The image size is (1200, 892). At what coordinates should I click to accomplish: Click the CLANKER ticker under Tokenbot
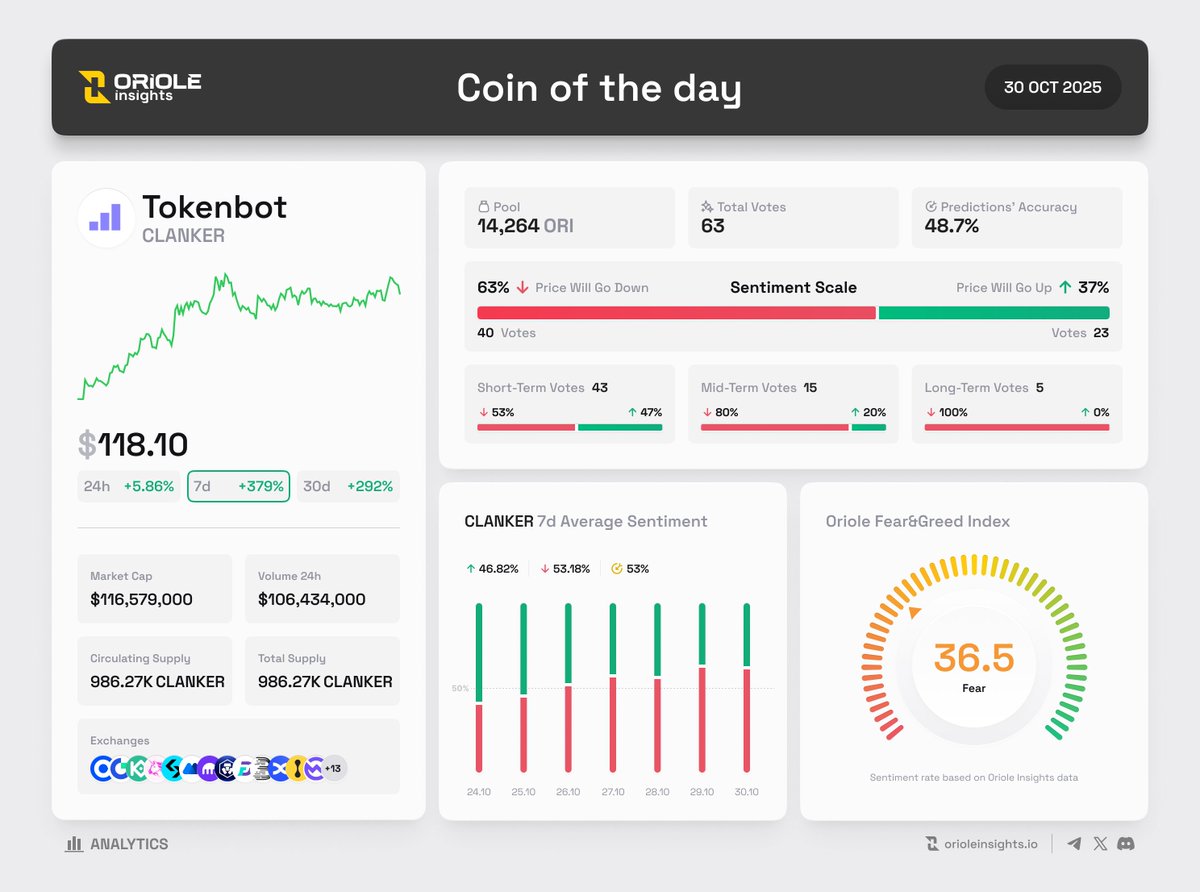coord(183,236)
